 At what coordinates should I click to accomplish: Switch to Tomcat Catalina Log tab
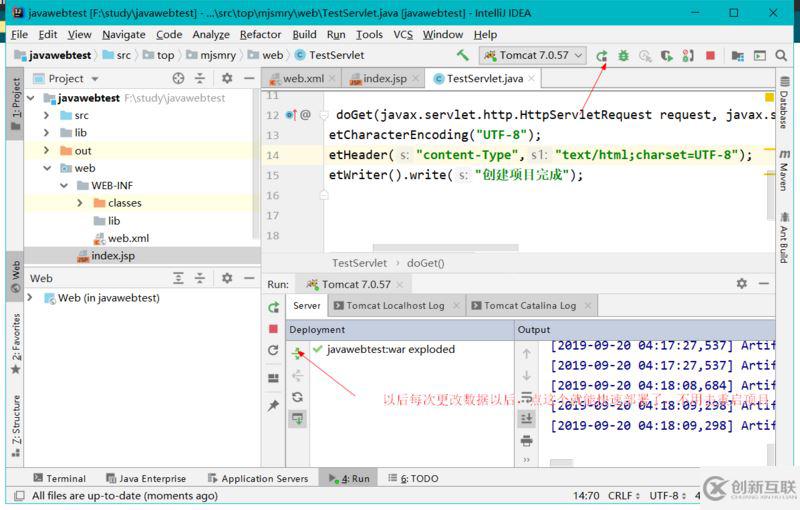tap(529, 306)
